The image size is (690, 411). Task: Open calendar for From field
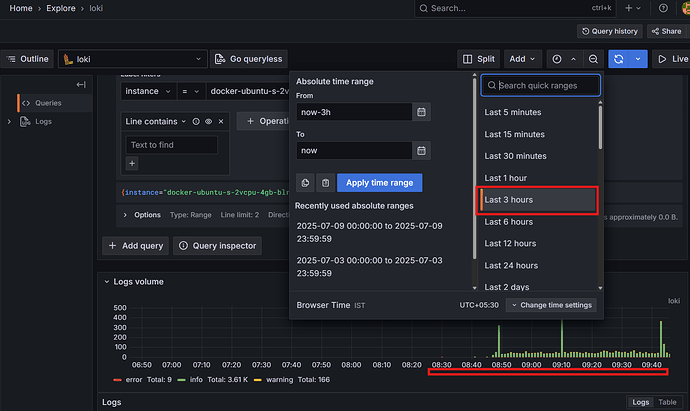[x=422, y=112]
